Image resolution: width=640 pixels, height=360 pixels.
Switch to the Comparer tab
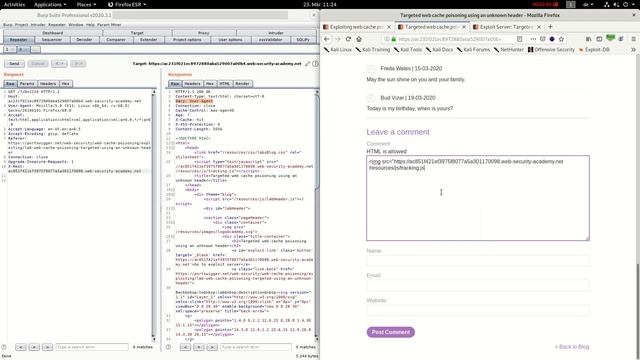(x=116, y=40)
